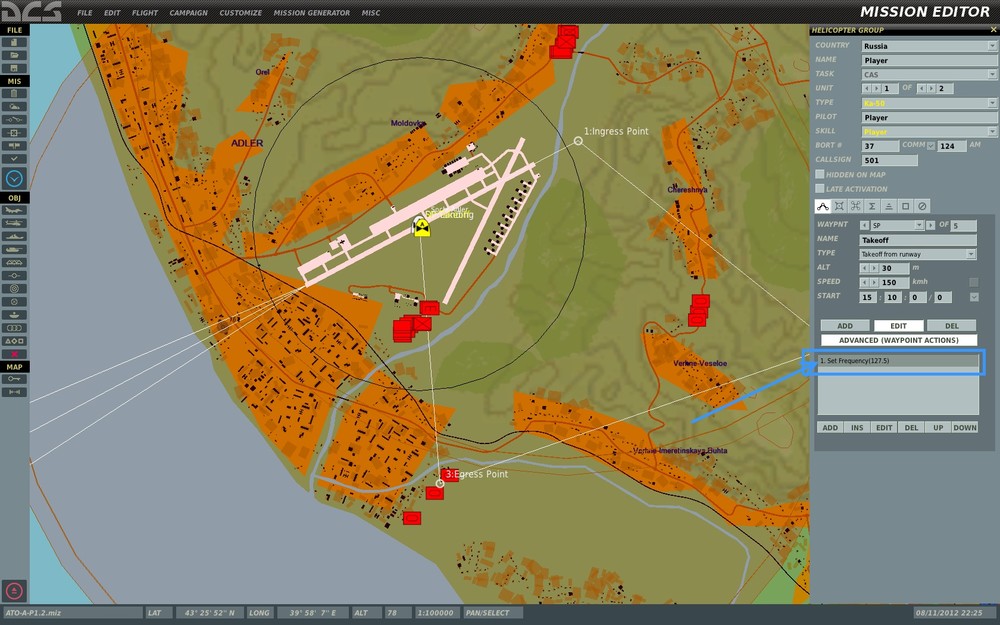This screenshot has height=625, width=1000.
Task: Click the waypoint ADD button
Action: 845,326
